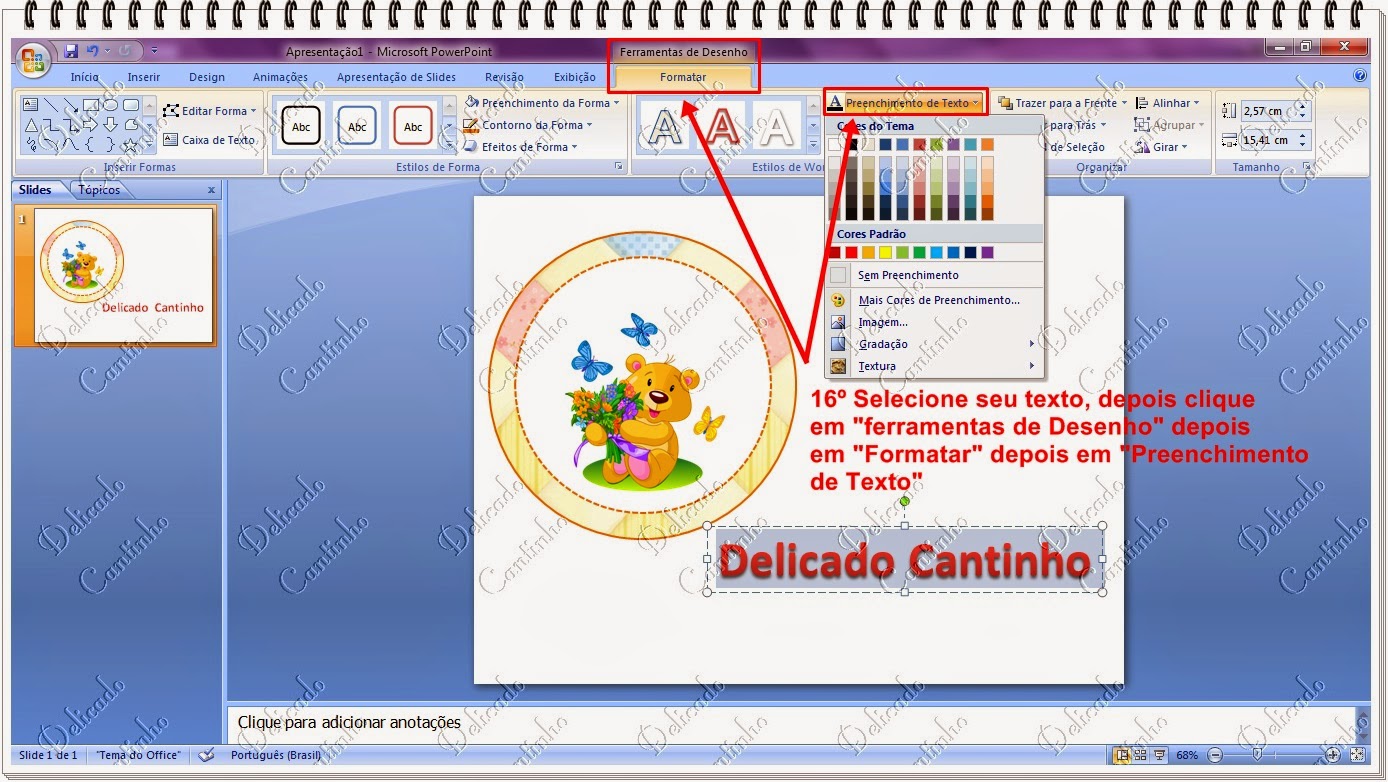
Task: Open the Design ribbon tab
Action: click(x=207, y=77)
